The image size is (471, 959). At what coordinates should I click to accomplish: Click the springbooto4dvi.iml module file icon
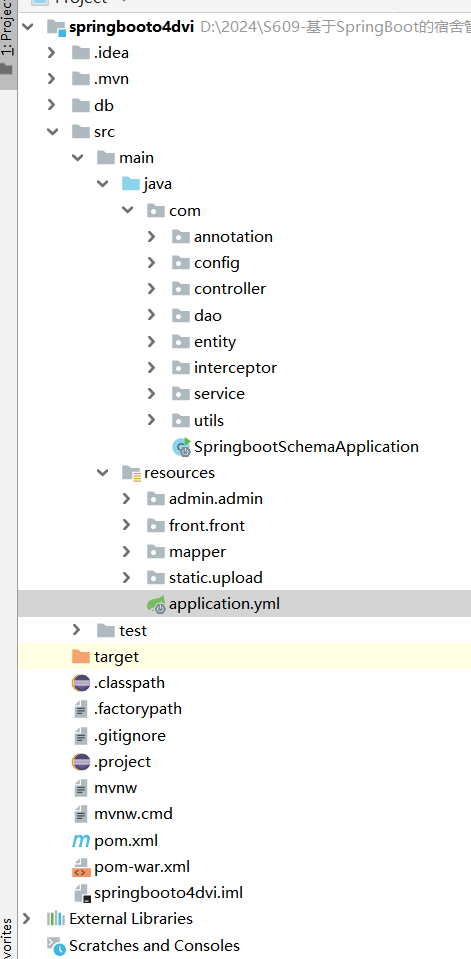click(82, 893)
